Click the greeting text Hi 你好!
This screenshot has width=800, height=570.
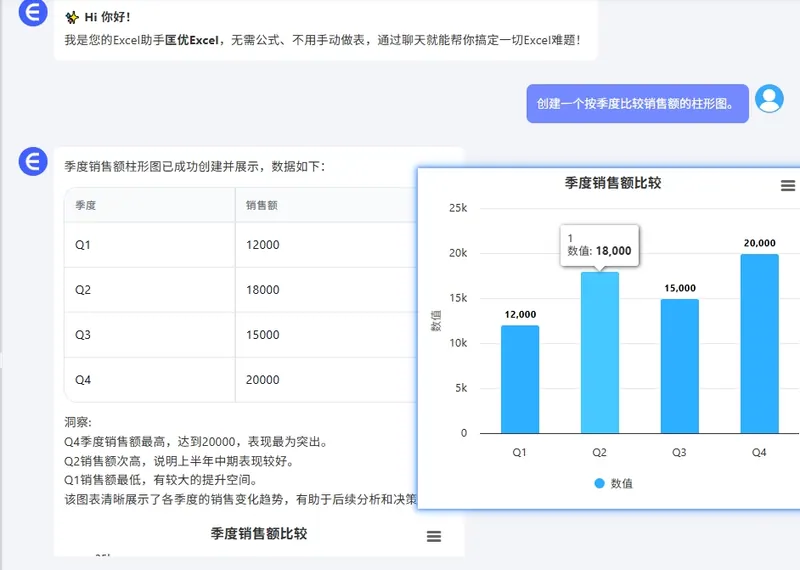pyautogui.click(x=108, y=17)
